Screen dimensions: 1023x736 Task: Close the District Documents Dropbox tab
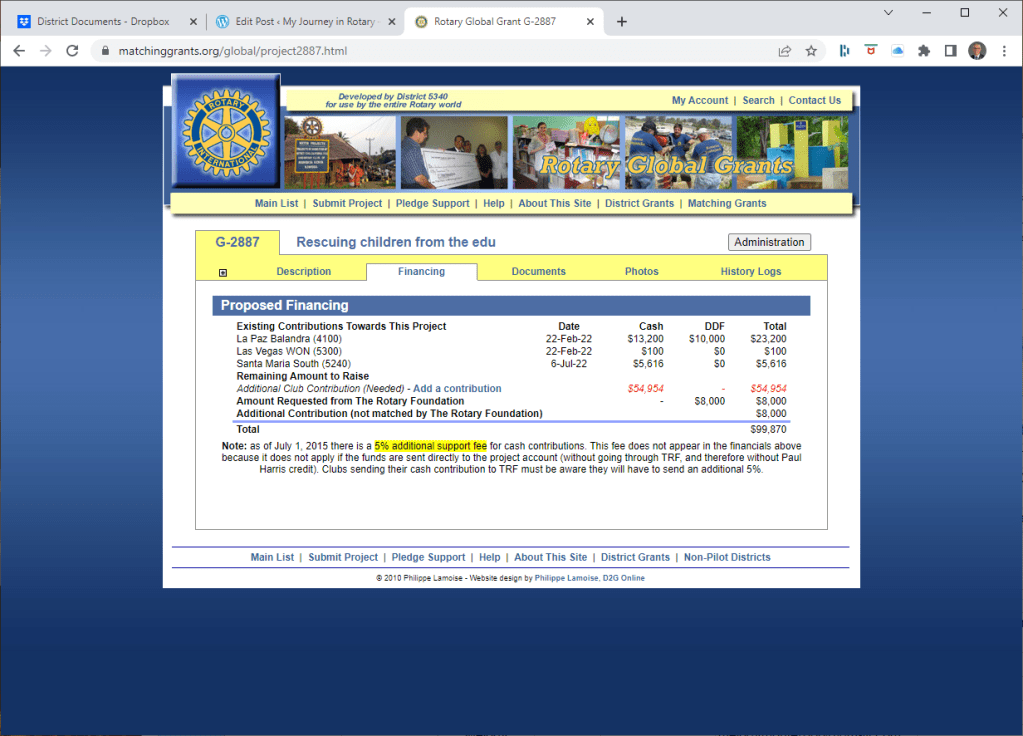(193, 22)
